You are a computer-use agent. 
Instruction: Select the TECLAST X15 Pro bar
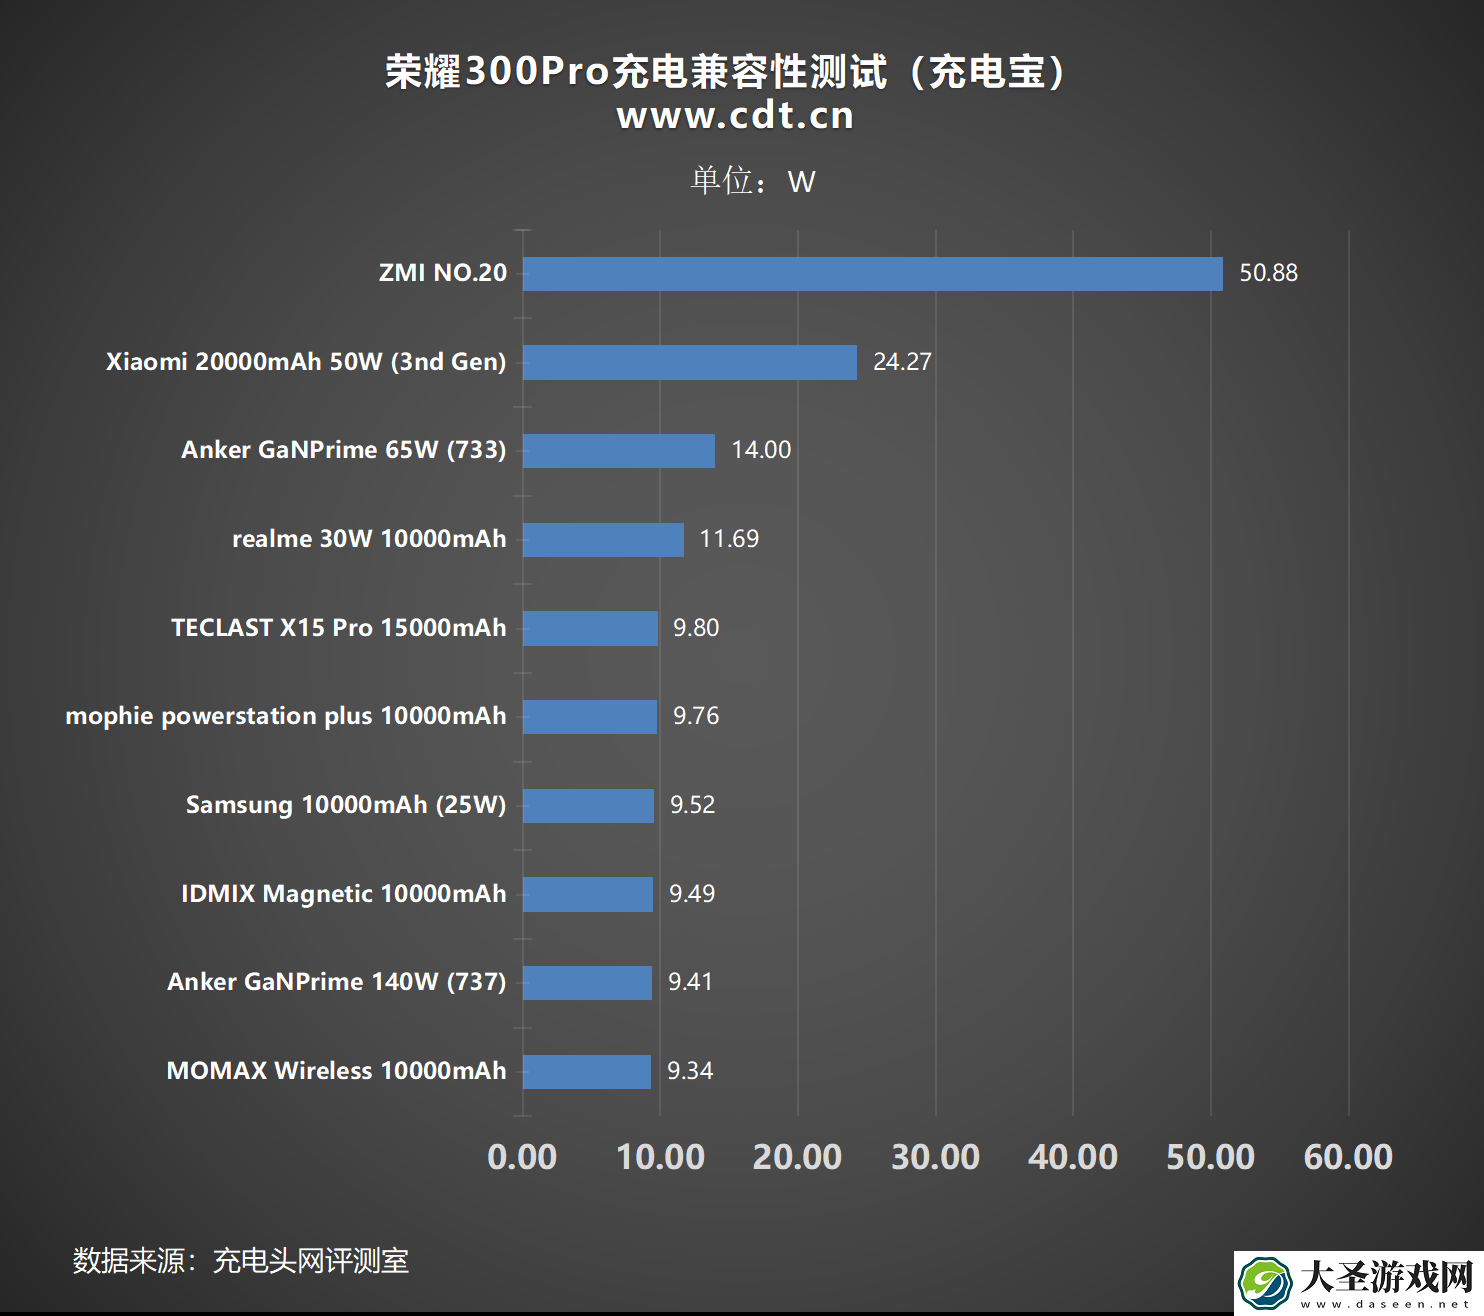590,628
